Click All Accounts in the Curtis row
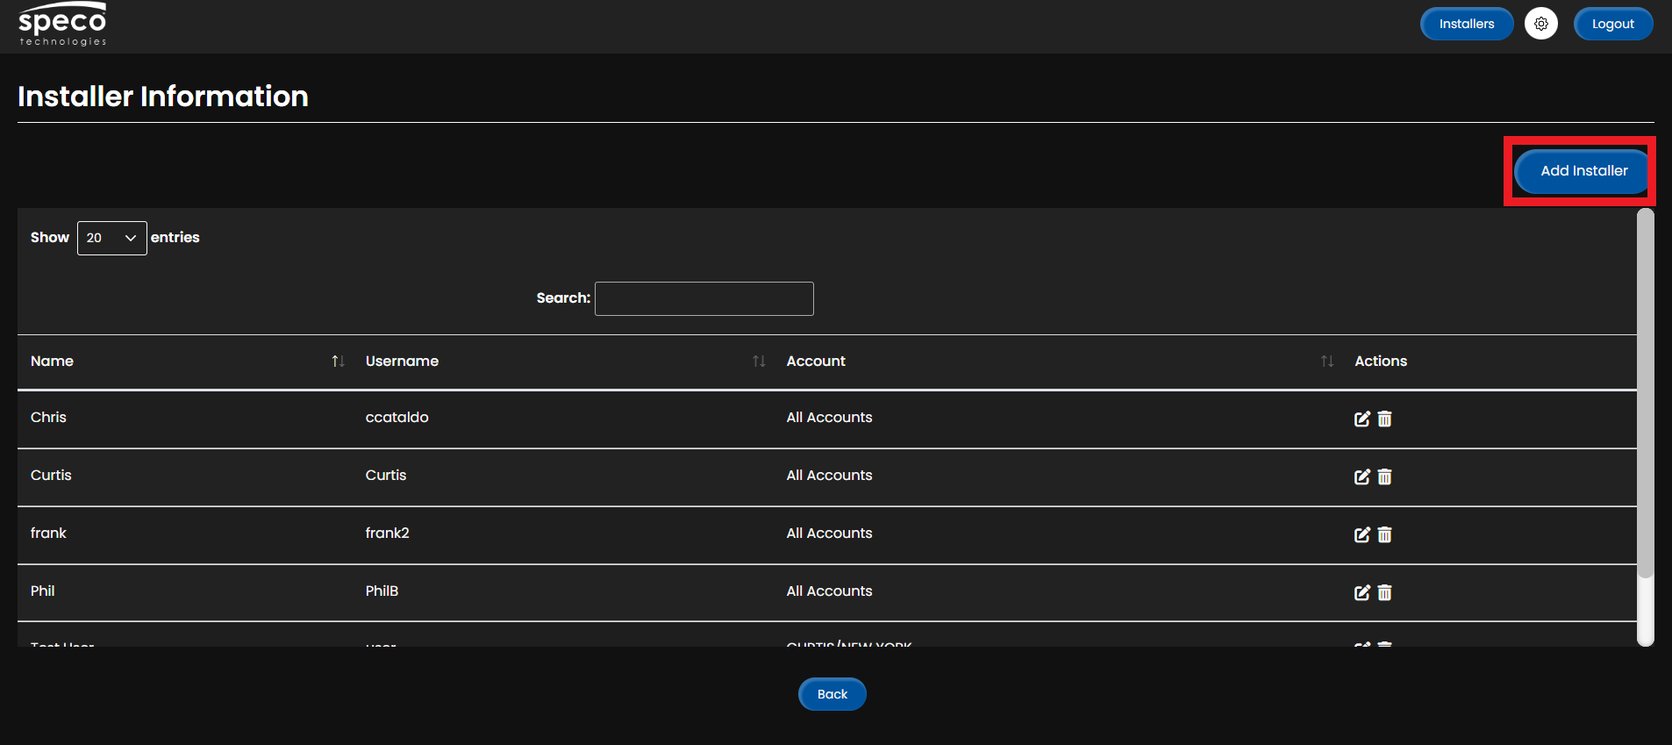The image size is (1672, 745). coord(829,475)
